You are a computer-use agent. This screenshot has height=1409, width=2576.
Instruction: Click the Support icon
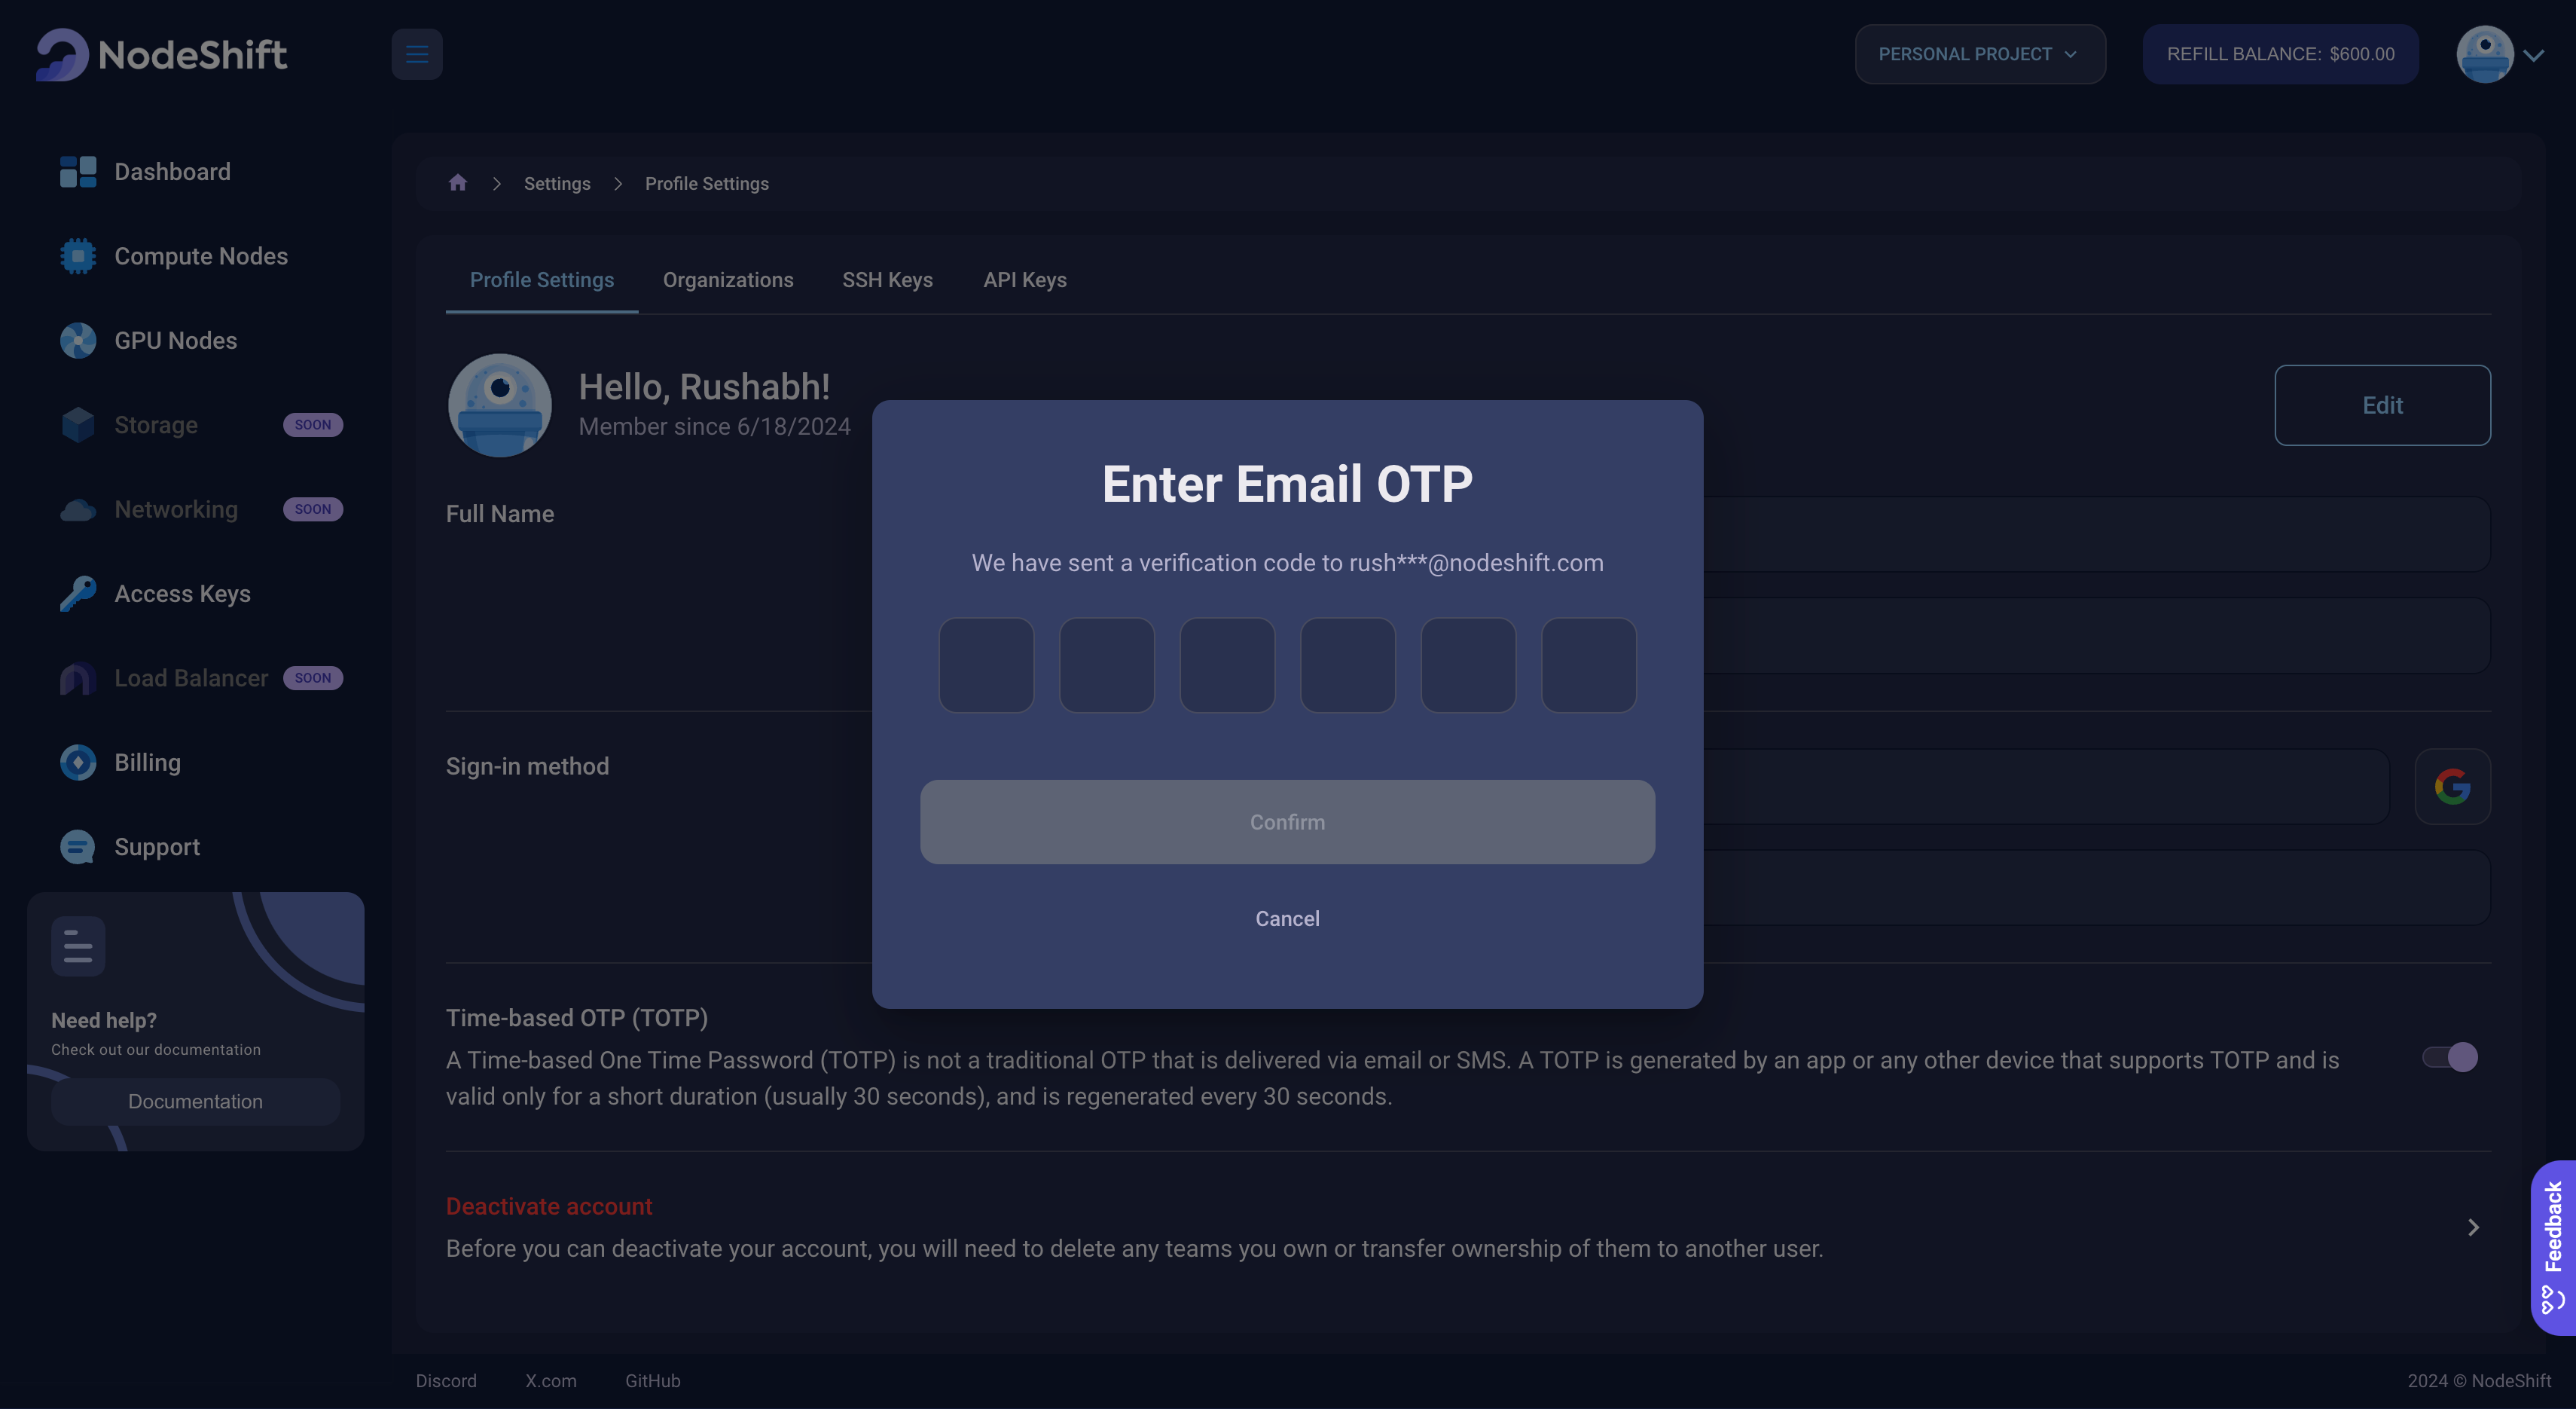pos(76,847)
